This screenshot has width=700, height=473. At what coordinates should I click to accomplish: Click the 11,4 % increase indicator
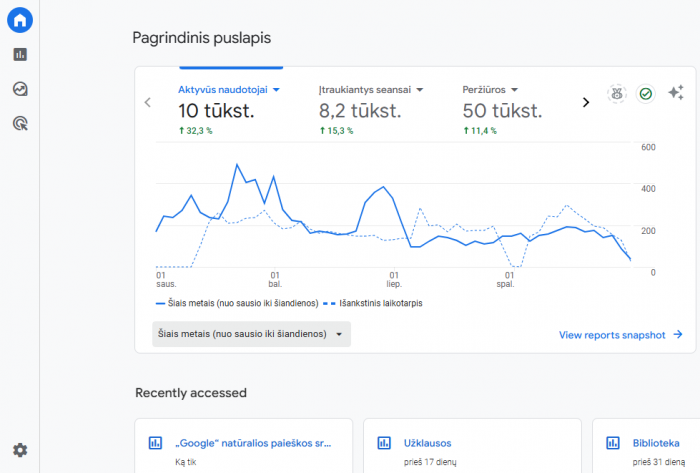click(x=480, y=131)
